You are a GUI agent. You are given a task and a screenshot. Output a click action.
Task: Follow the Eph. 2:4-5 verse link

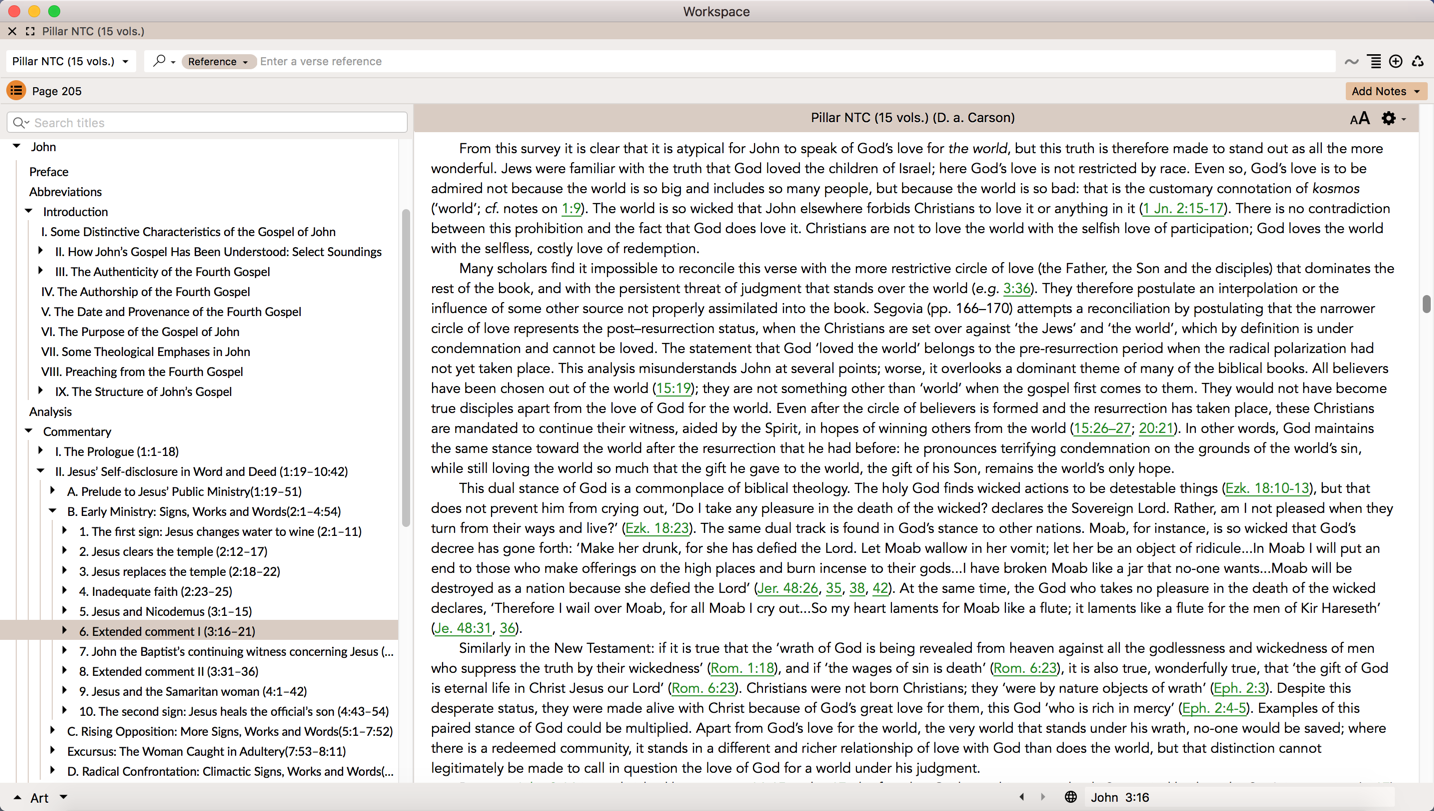(x=1214, y=709)
